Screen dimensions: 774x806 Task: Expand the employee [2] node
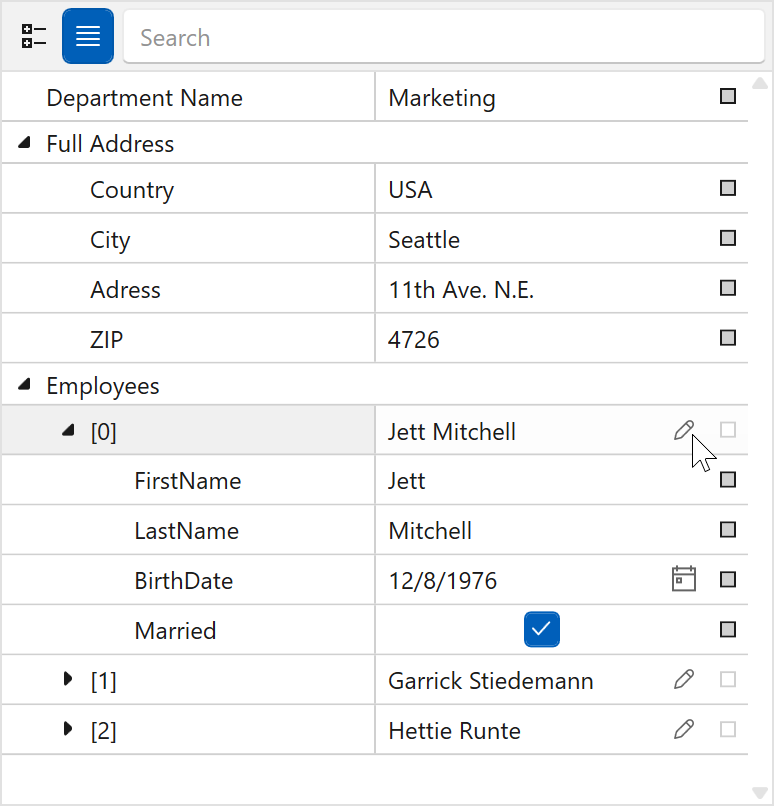(x=68, y=730)
